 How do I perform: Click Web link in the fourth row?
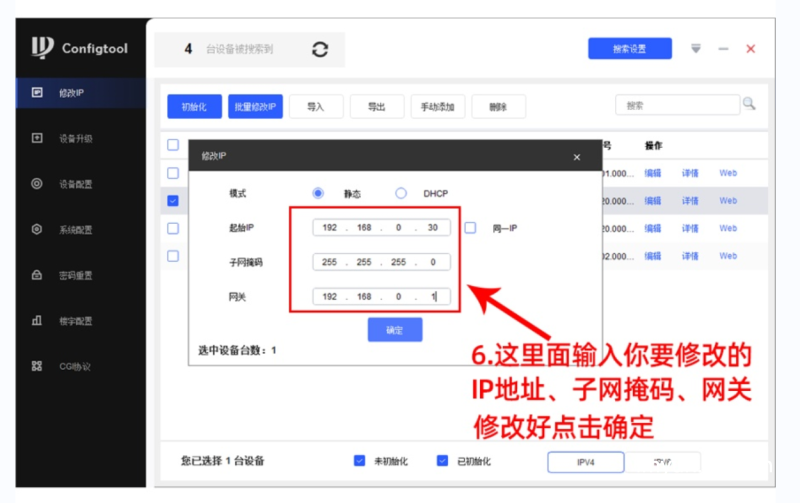pyautogui.click(x=728, y=256)
